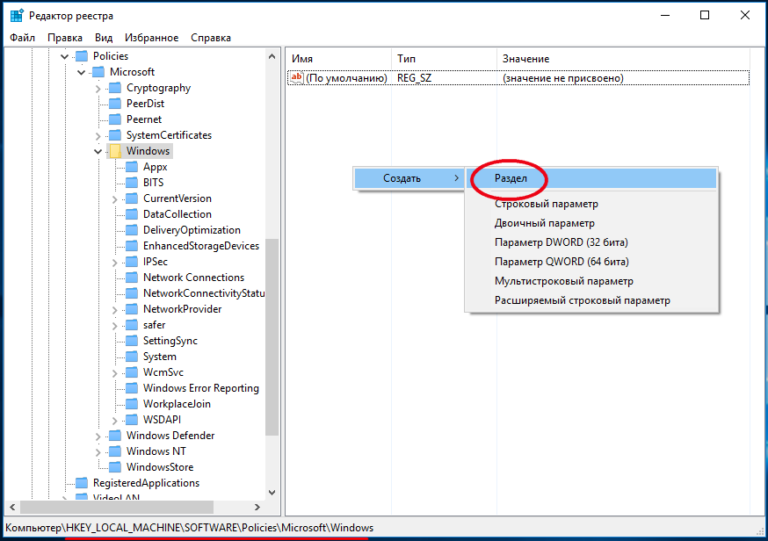Select the Network Connections key
Screen dimensions: 768x541
(x=193, y=278)
